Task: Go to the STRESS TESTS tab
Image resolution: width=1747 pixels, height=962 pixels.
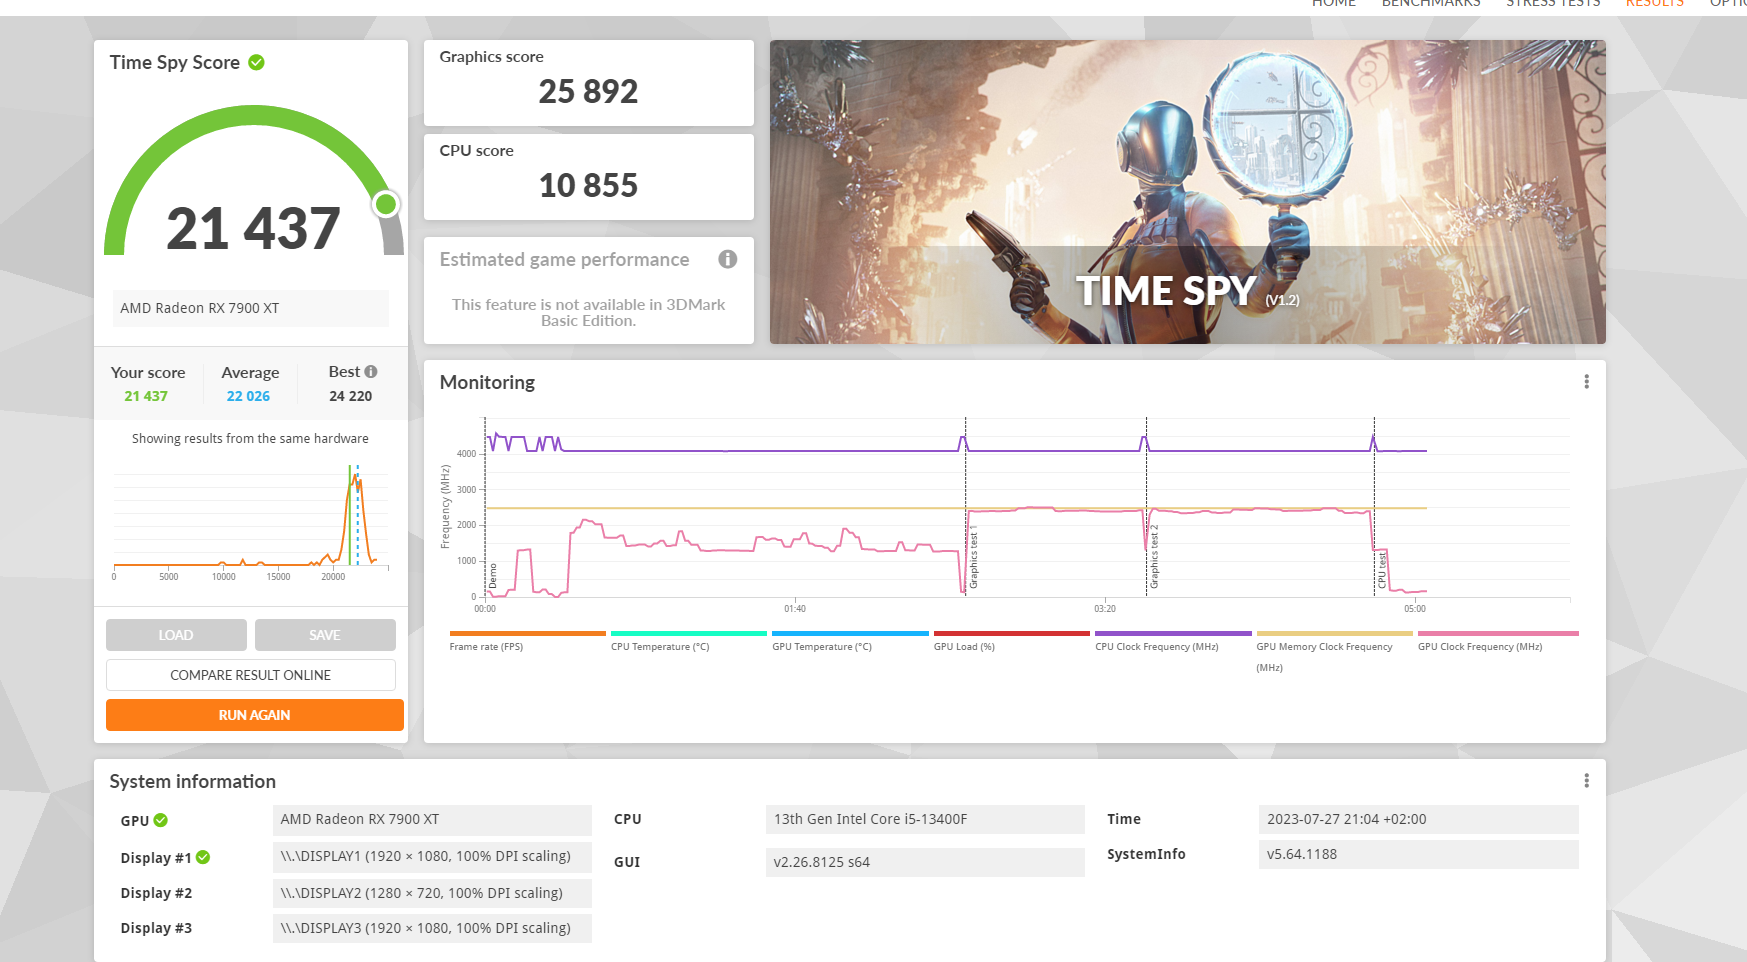Action: pos(1553,3)
